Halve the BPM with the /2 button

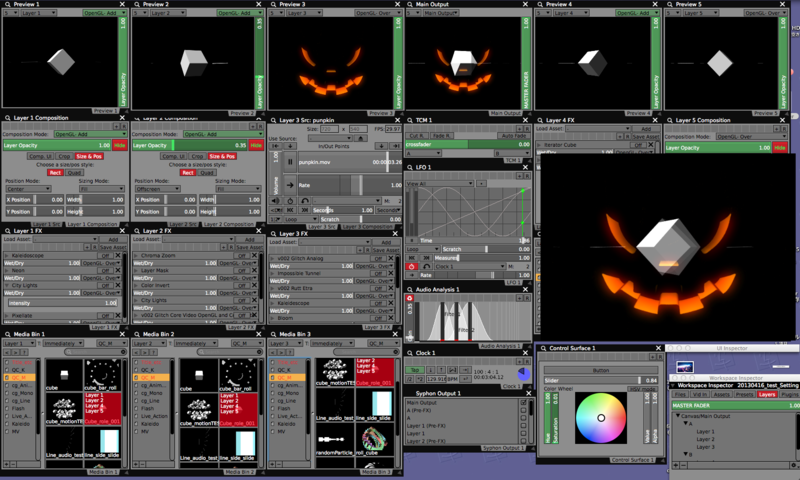(x=410, y=379)
